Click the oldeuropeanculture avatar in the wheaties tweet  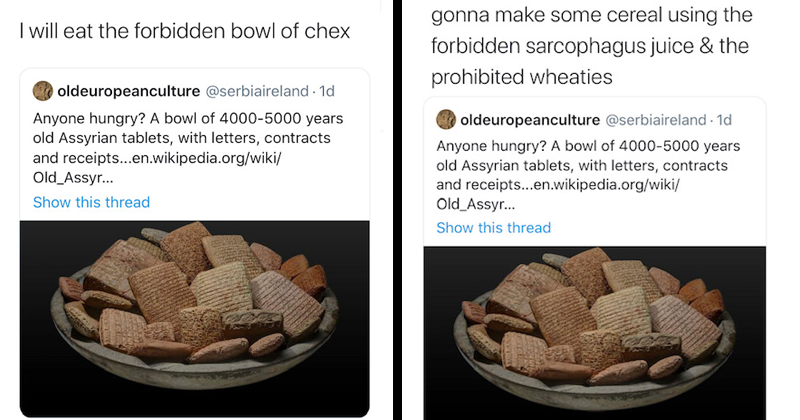(447, 120)
